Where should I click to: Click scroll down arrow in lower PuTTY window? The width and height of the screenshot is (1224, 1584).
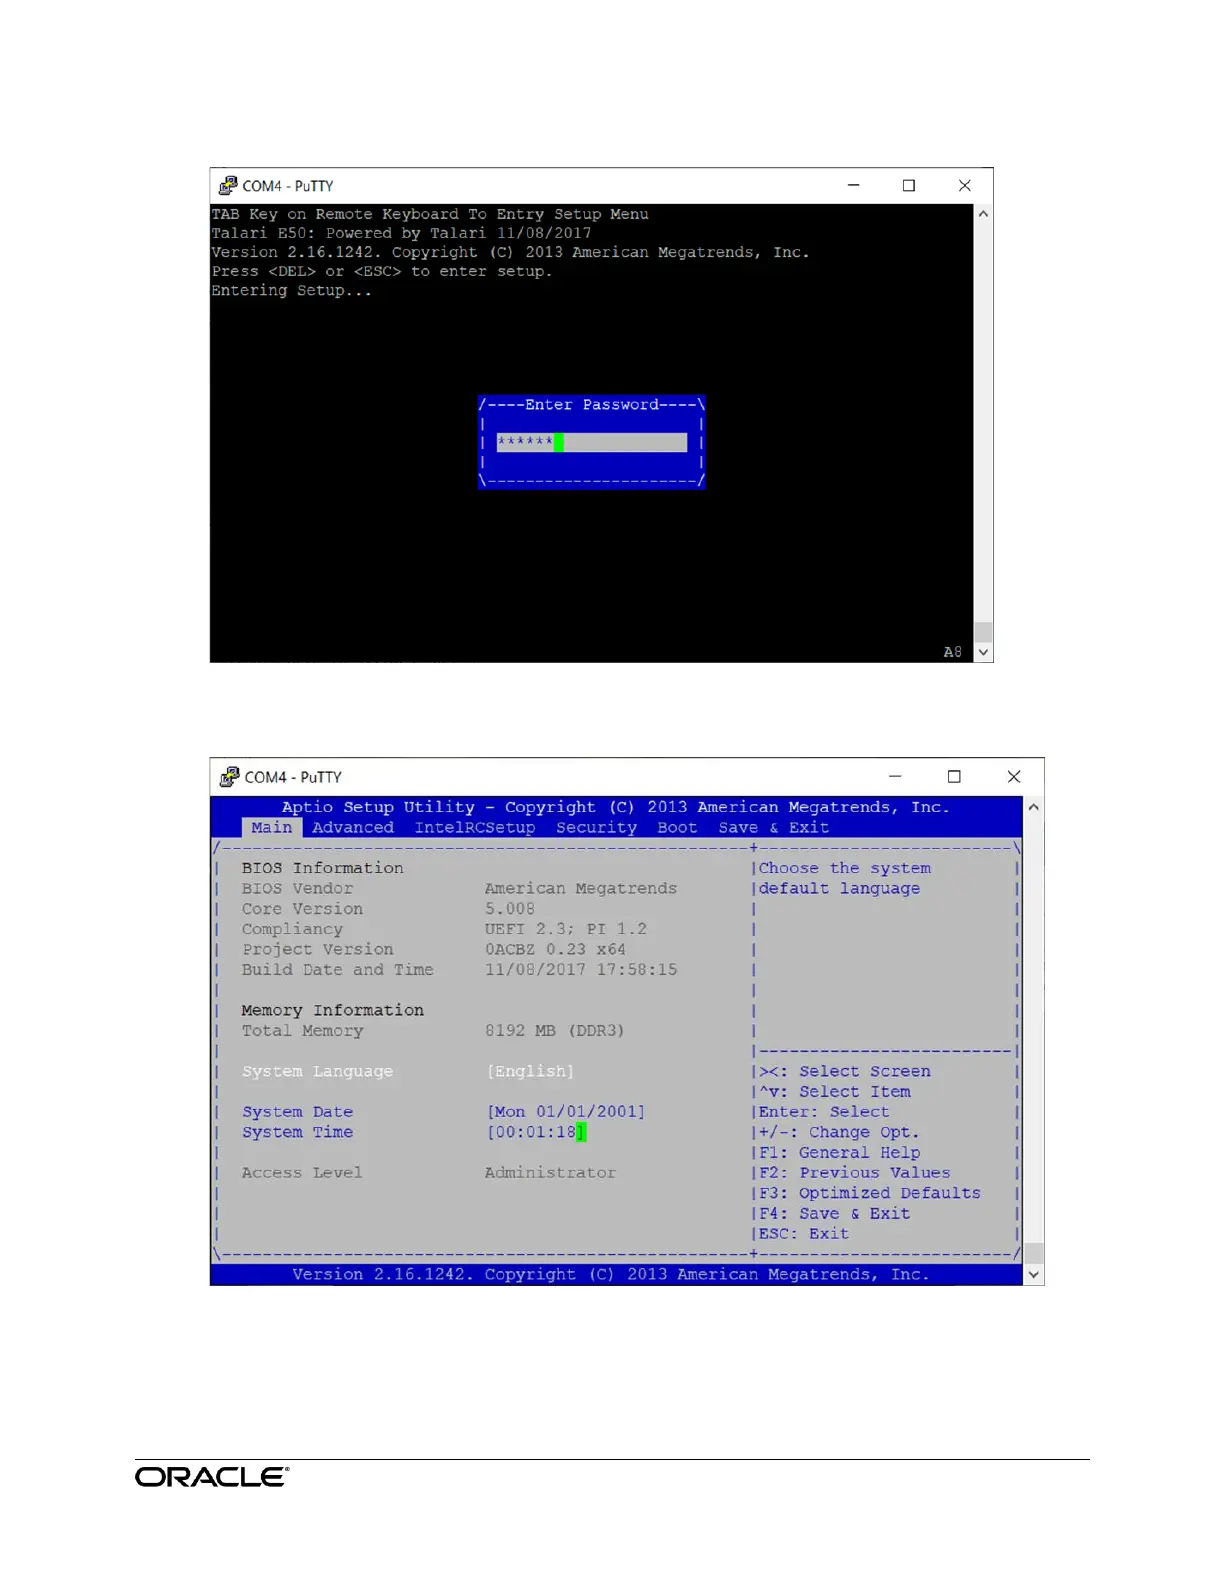coord(1033,1275)
